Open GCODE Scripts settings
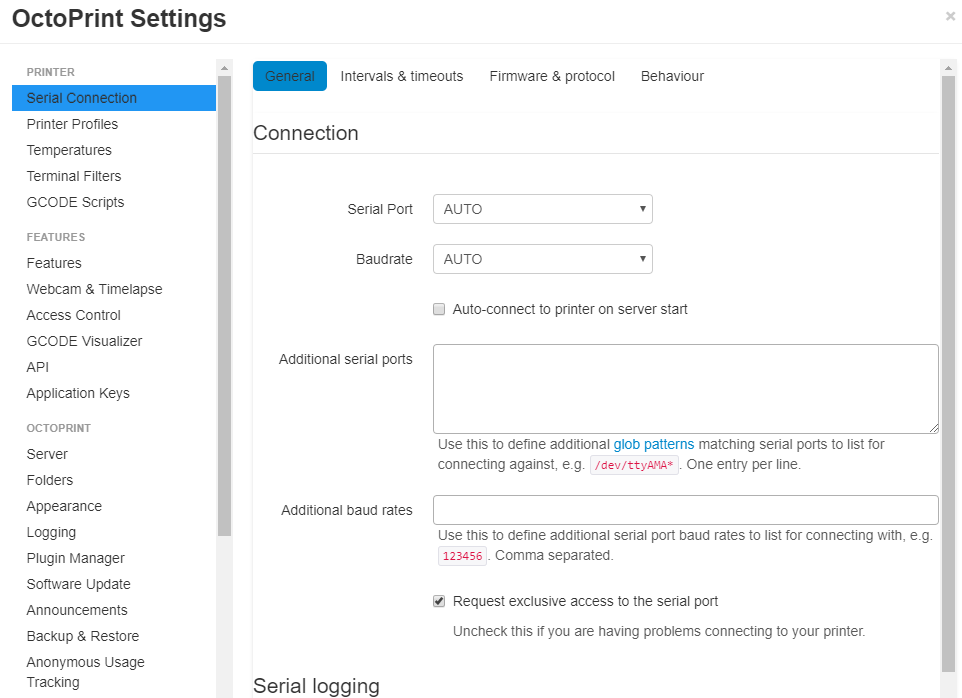Screen dimensions: 962x698 pos(75,202)
